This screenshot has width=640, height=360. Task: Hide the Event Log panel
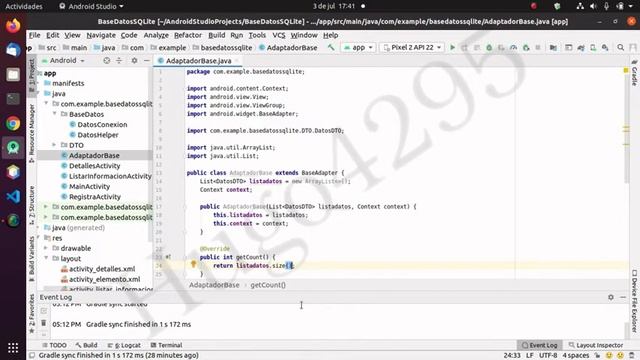click(x=623, y=297)
